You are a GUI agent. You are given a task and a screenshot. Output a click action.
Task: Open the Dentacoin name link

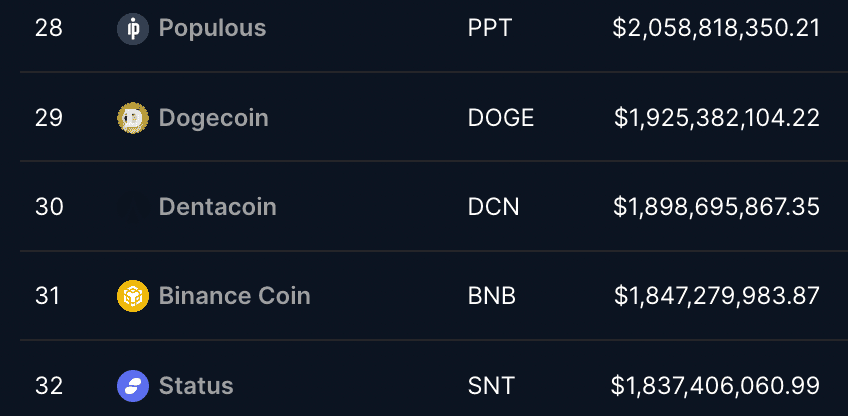pos(217,207)
